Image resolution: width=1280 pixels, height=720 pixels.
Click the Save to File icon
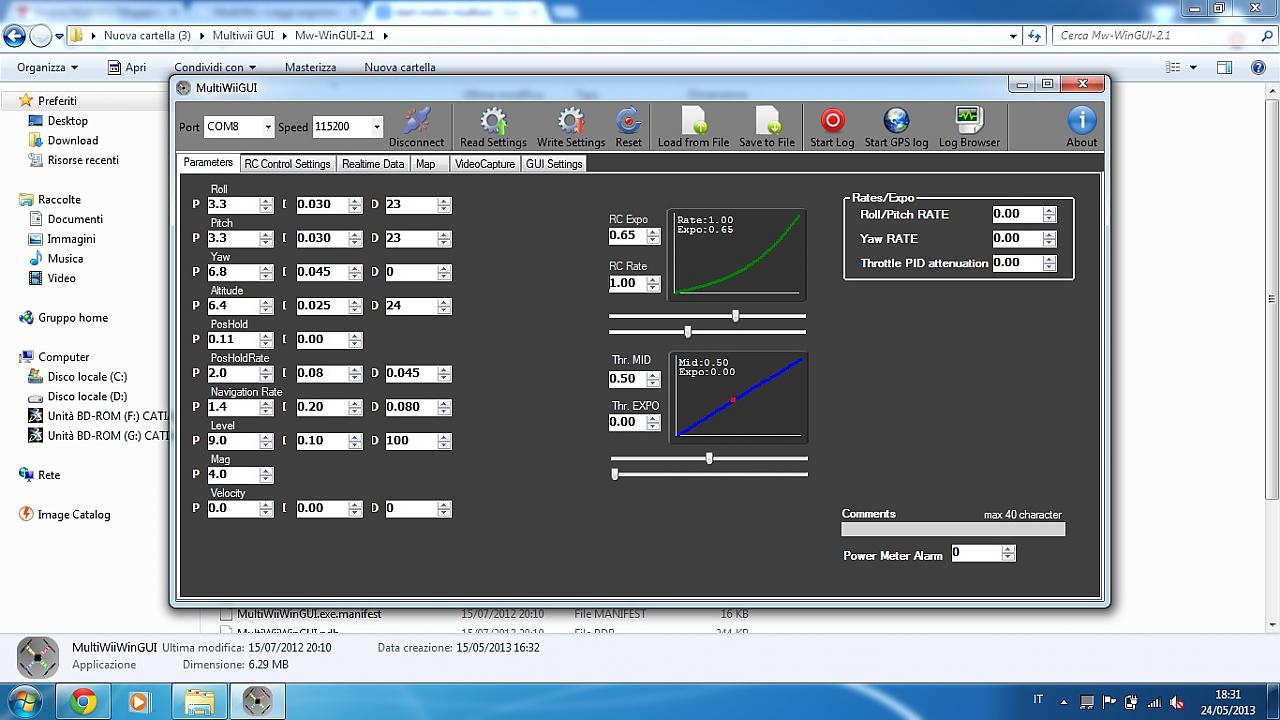pos(767,121)
